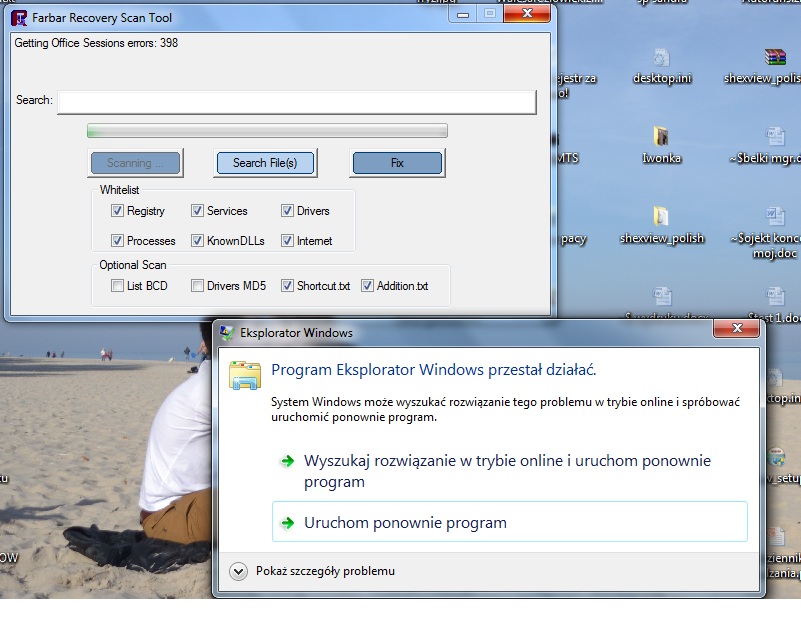Screen dimensions: 801x624
Task: Toggle the KnownDLLs checkbox
Action: click(x=197, y=241)
